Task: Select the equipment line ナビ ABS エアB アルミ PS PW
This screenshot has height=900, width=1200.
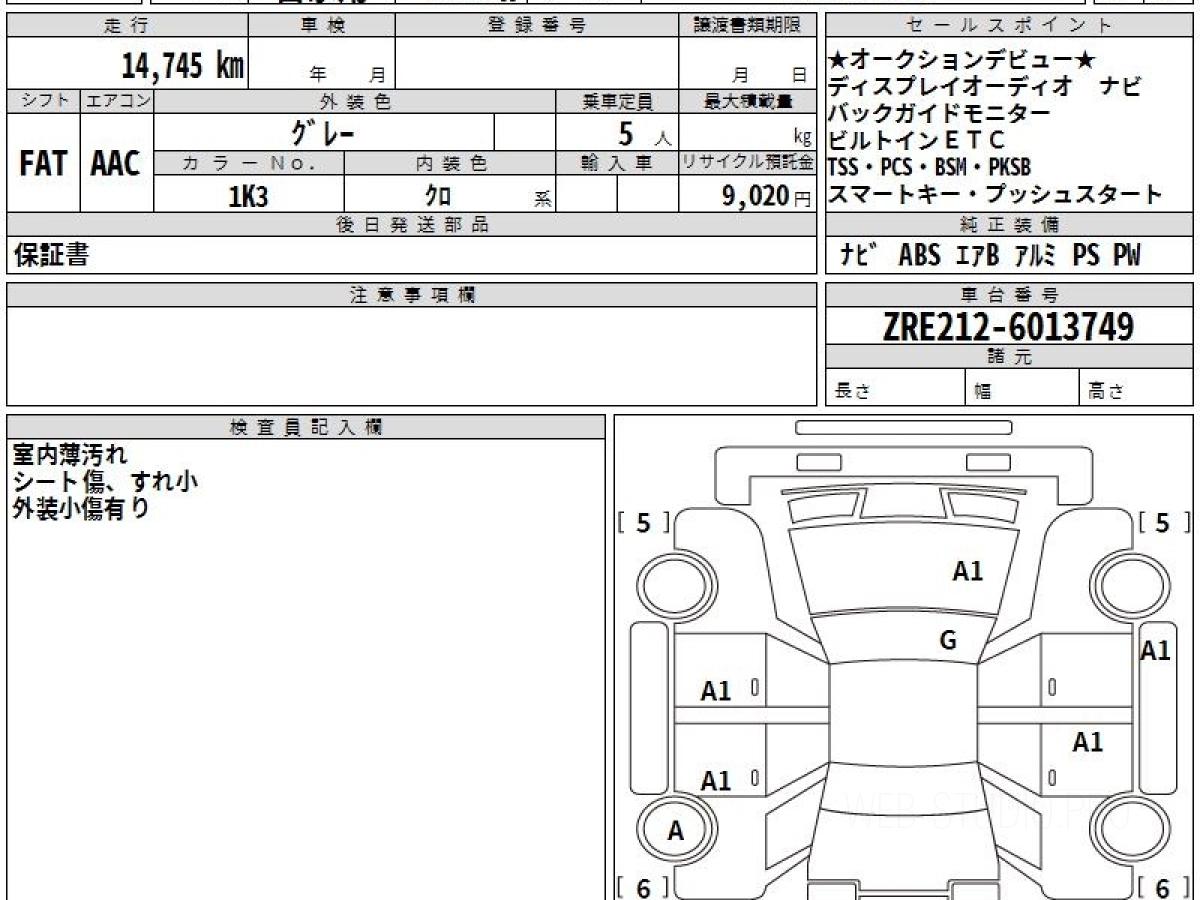Action: 989,255
